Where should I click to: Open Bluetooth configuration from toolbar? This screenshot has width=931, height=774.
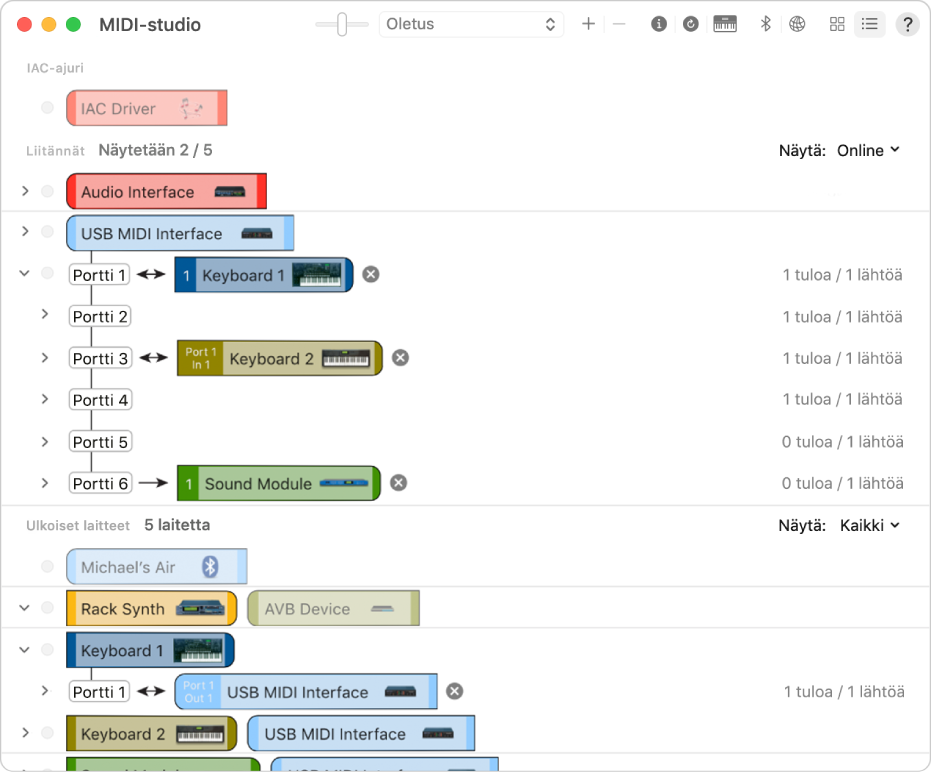[765, 24]
